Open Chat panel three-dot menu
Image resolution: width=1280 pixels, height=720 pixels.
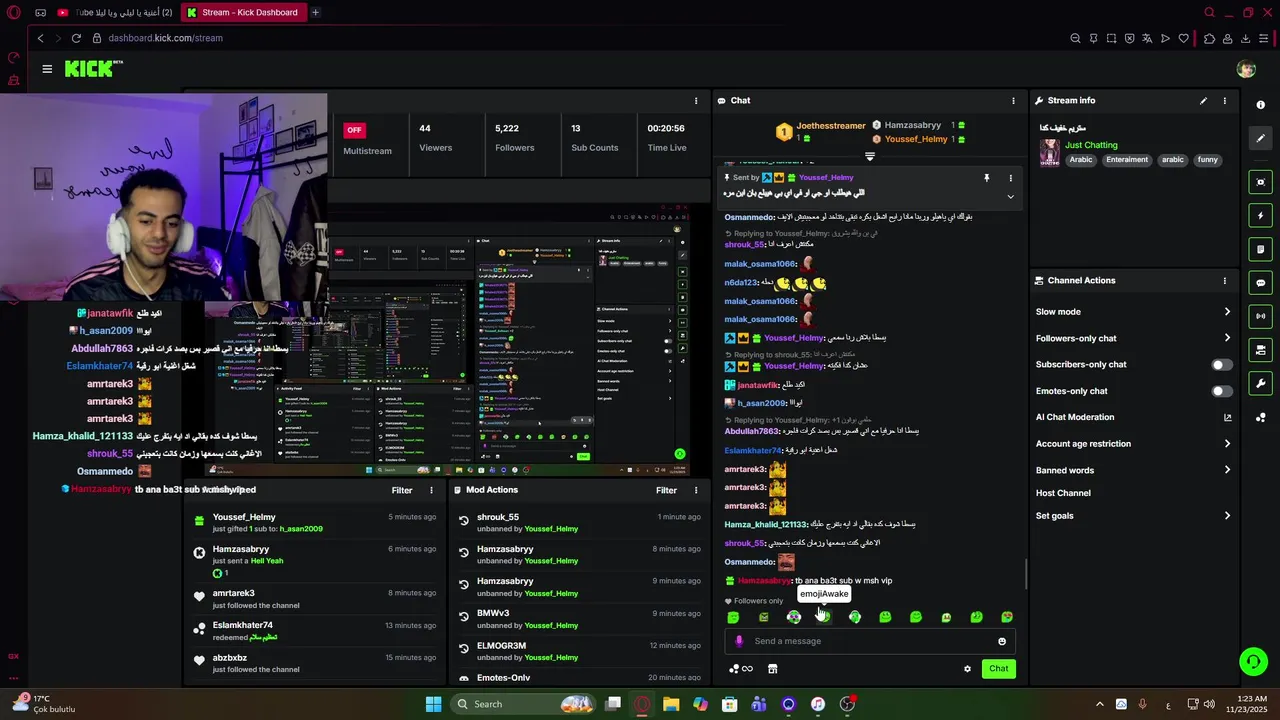1013,101
